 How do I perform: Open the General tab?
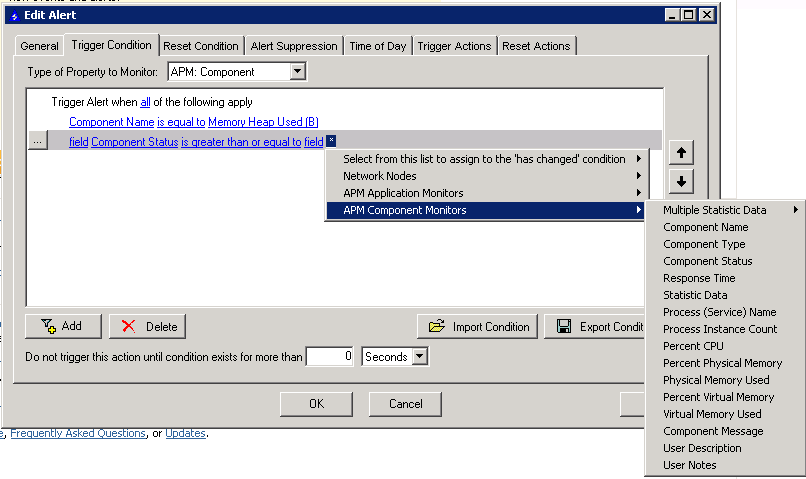[x=39, y=46]
